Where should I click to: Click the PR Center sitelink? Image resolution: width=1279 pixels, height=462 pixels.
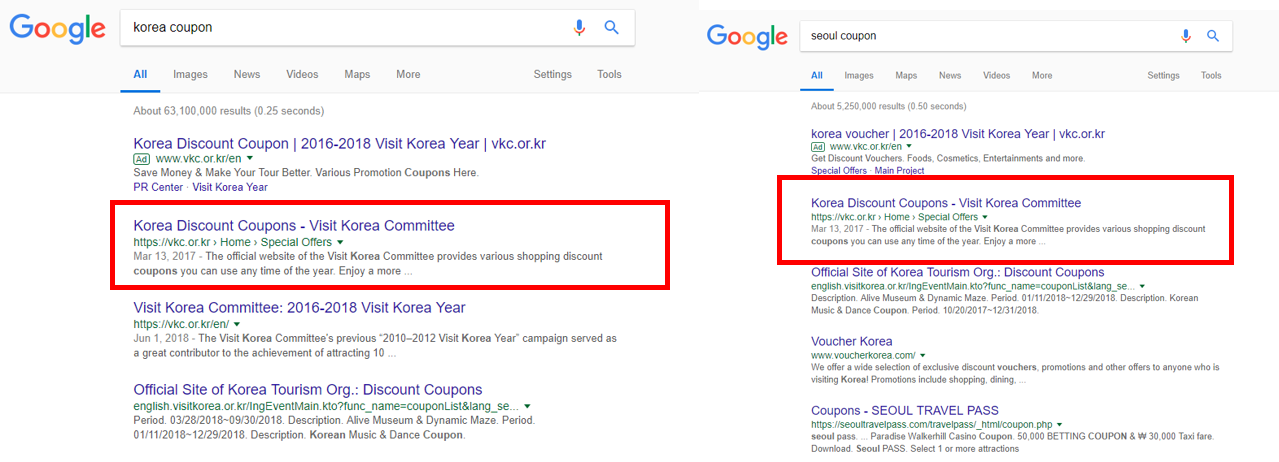158,187
